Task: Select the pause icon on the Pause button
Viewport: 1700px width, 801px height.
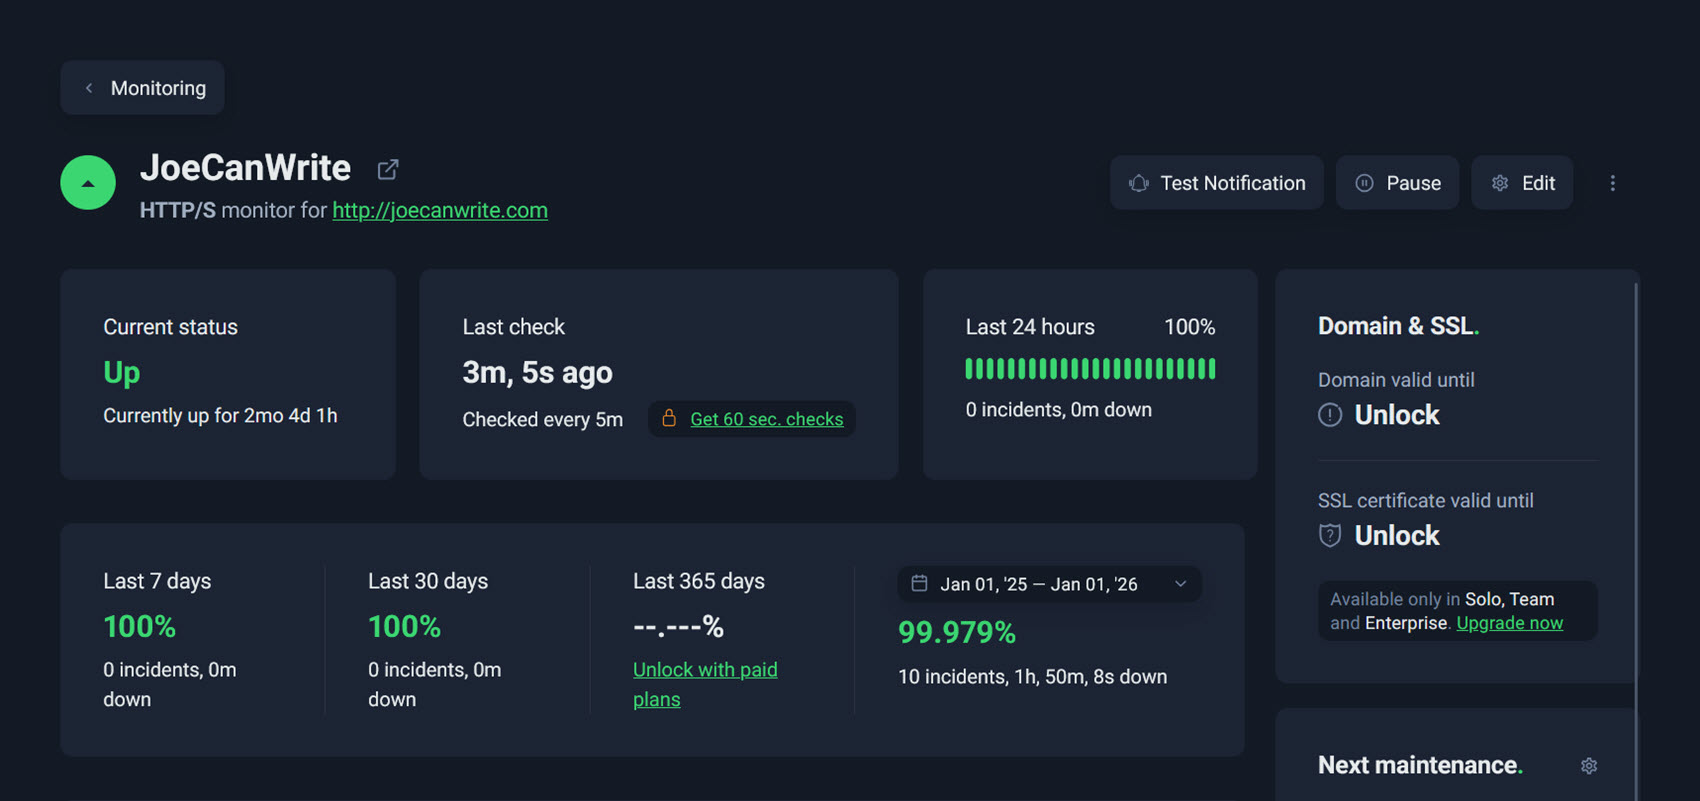Action: coord(1364,183)
